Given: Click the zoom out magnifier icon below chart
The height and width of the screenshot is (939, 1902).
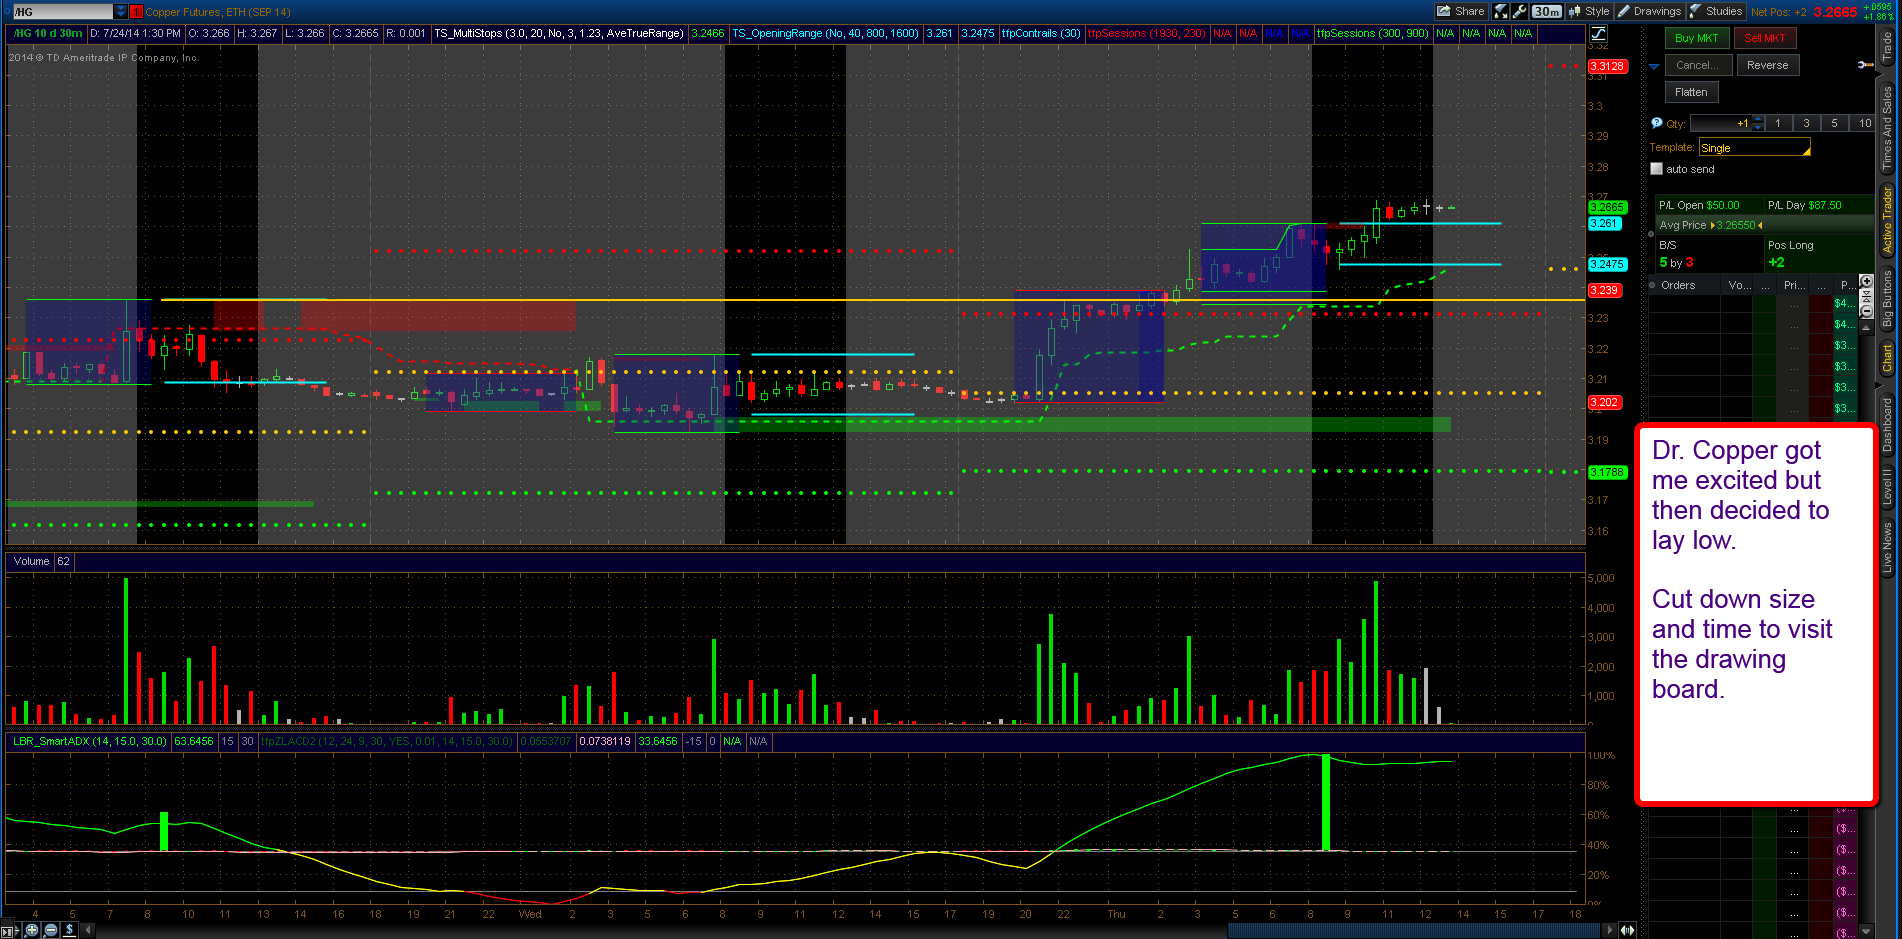Looking at the screenshot, I should point(51,930).
